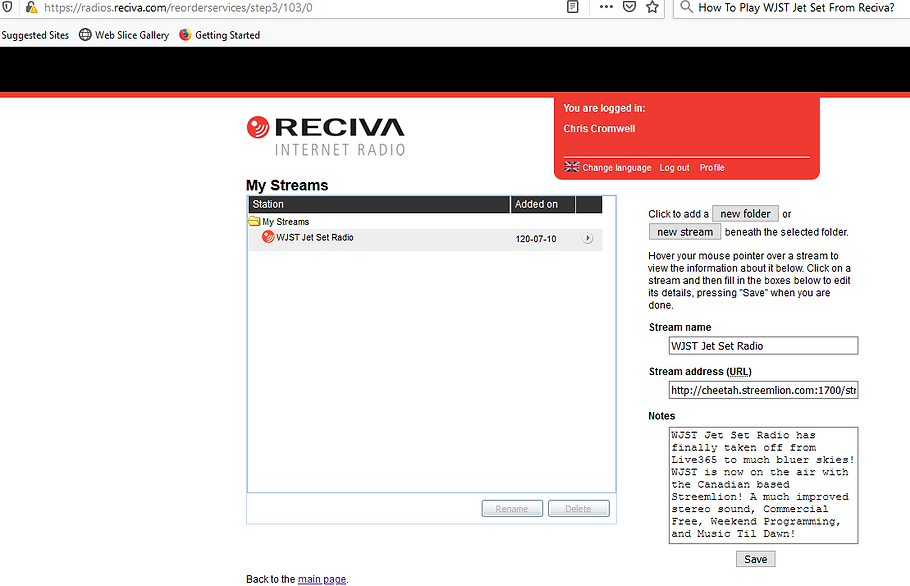
Task: Open the Profile link
Action: (712, 168)
